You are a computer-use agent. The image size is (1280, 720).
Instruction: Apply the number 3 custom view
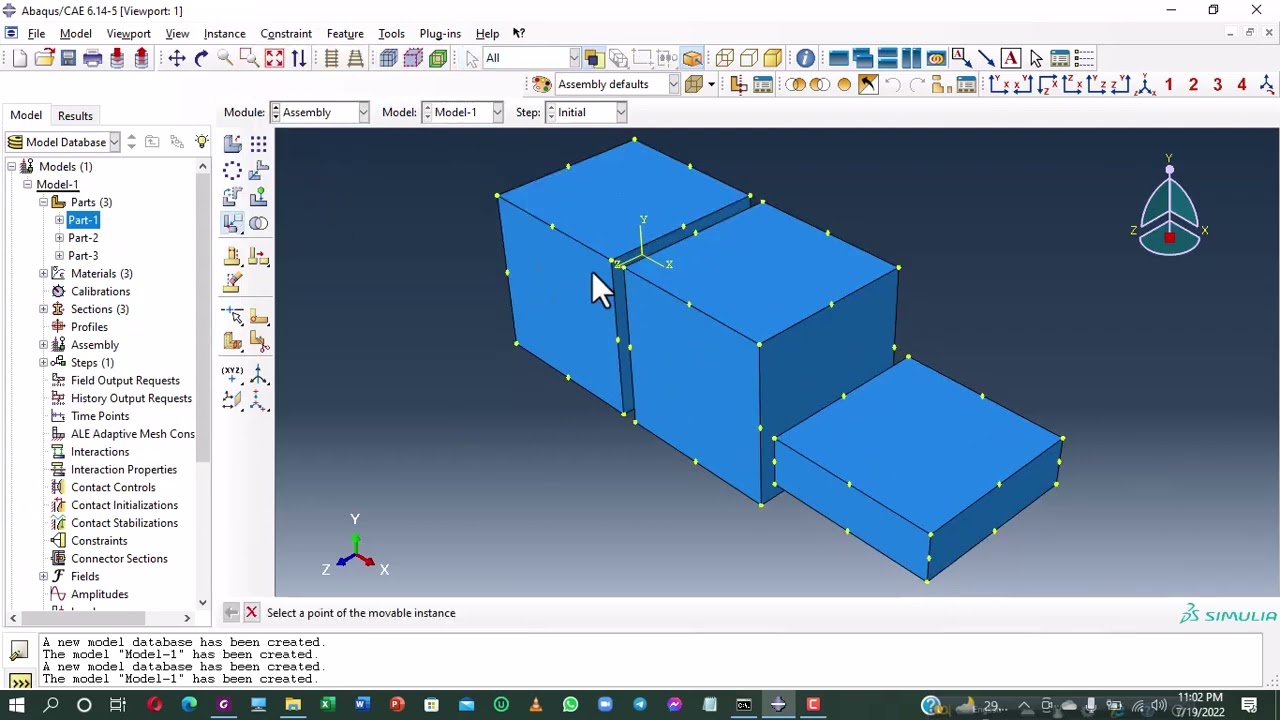click(x=1217, y=85)
